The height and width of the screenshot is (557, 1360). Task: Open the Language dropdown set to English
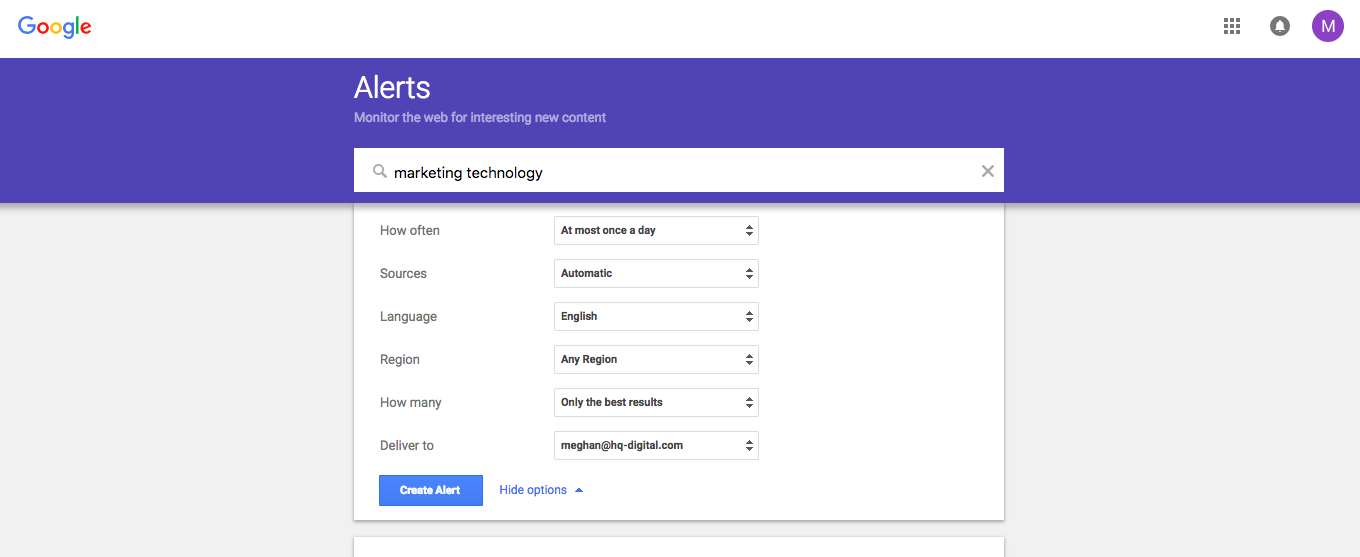(x=656, y=316)
